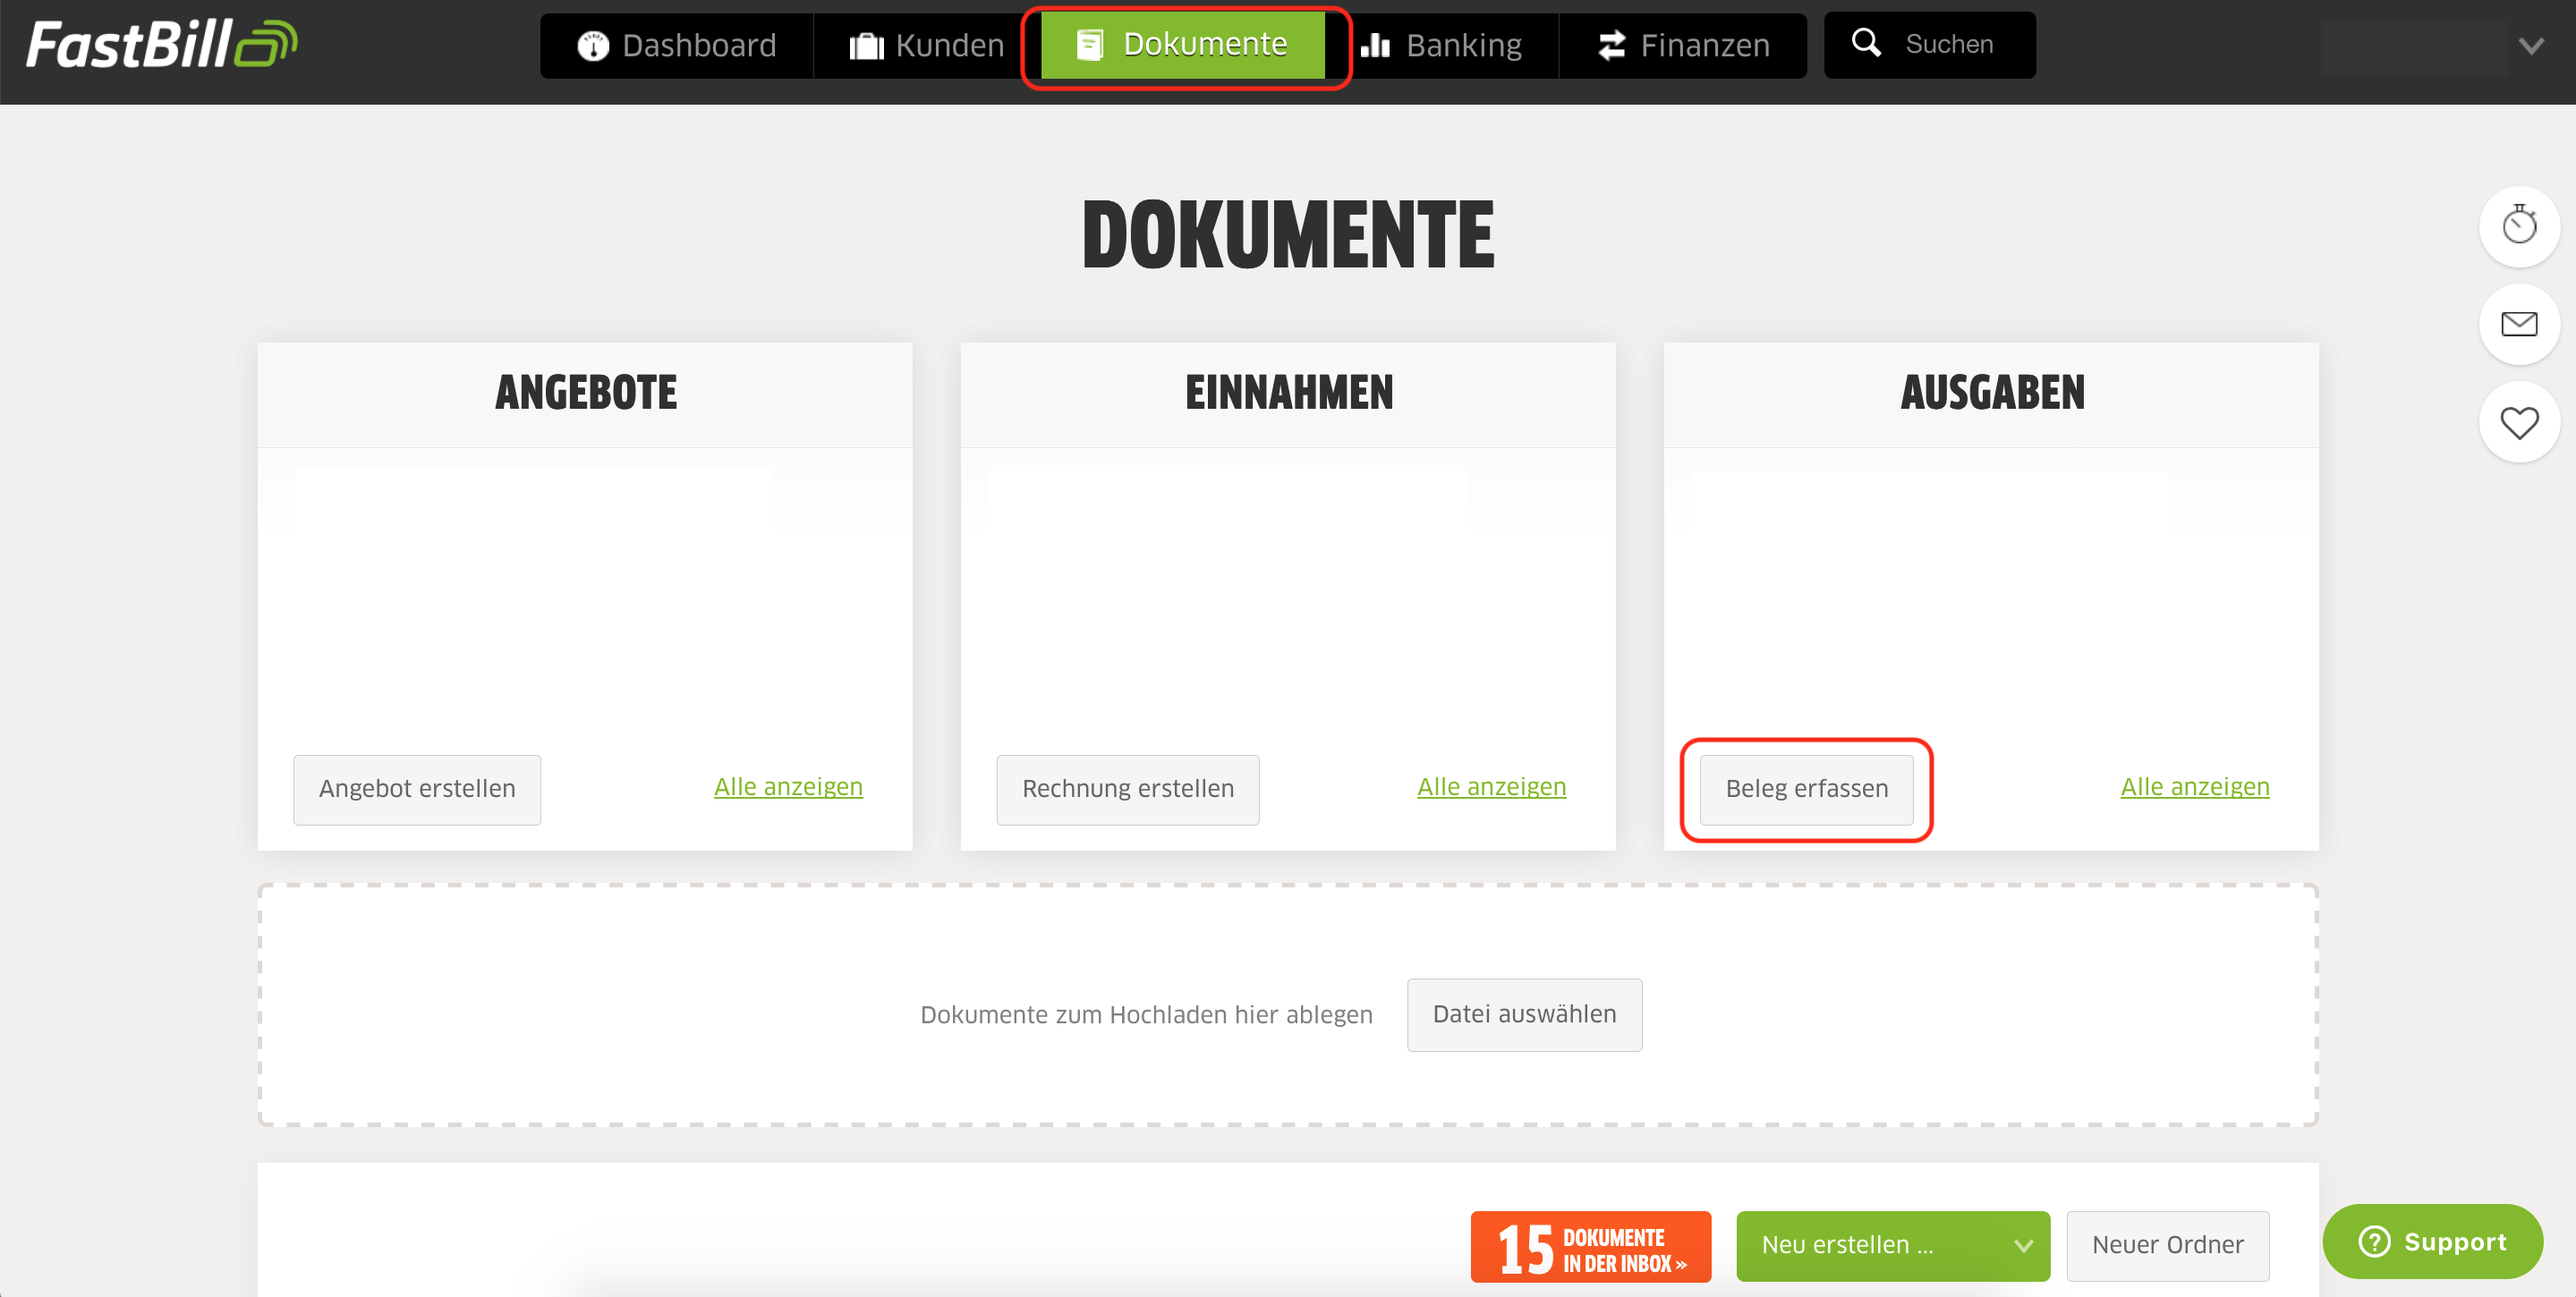Show all Ausgaben via Alle anzeigen

pyautogui.click(x=2194, y=787)
